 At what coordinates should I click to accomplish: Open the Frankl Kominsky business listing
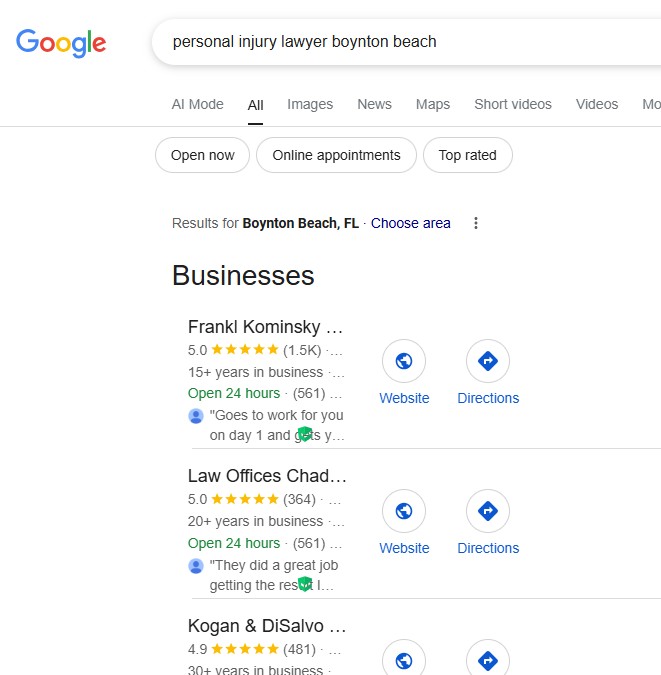(266, 327)
